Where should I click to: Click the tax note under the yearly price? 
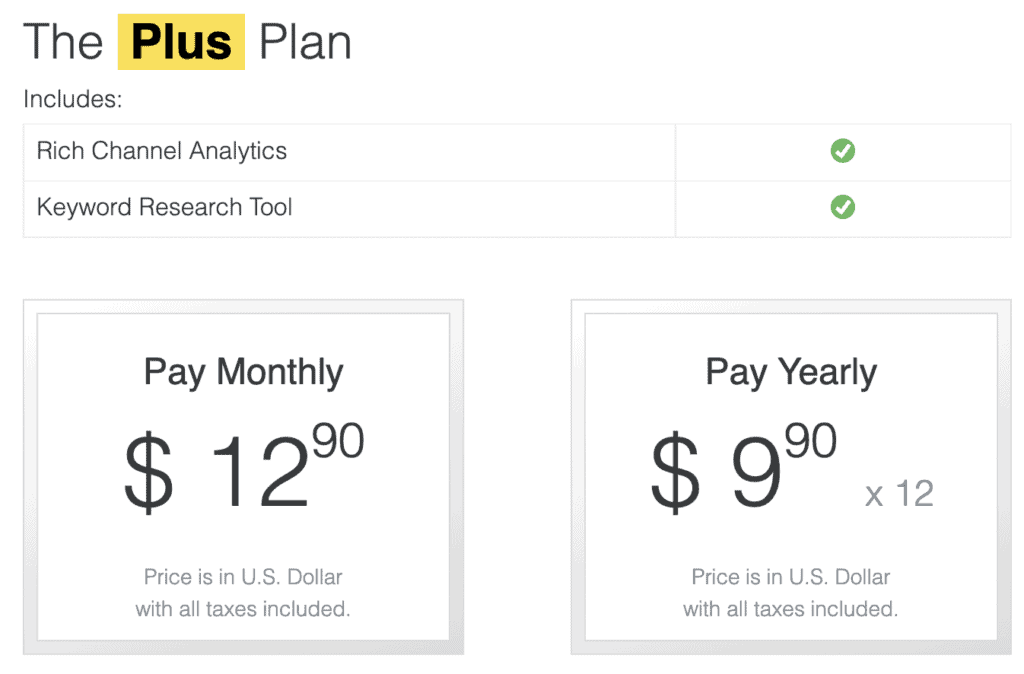click(x=791, y=593)
